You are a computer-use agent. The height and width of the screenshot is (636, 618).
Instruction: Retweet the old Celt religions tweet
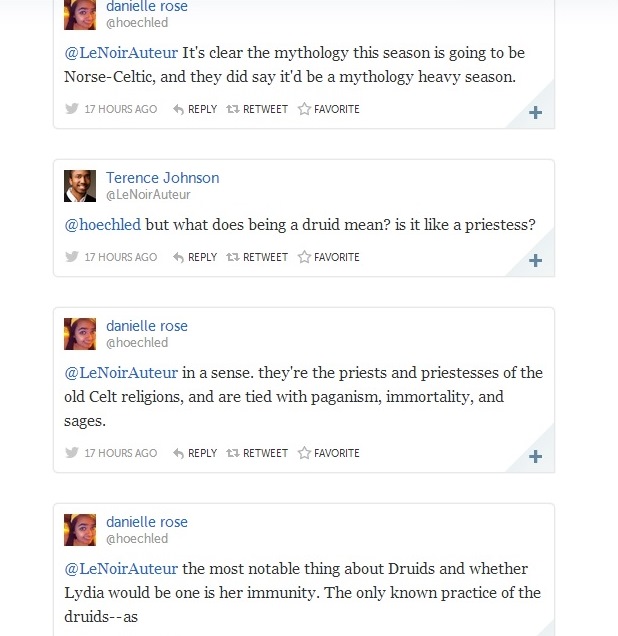tap(257, 453)
